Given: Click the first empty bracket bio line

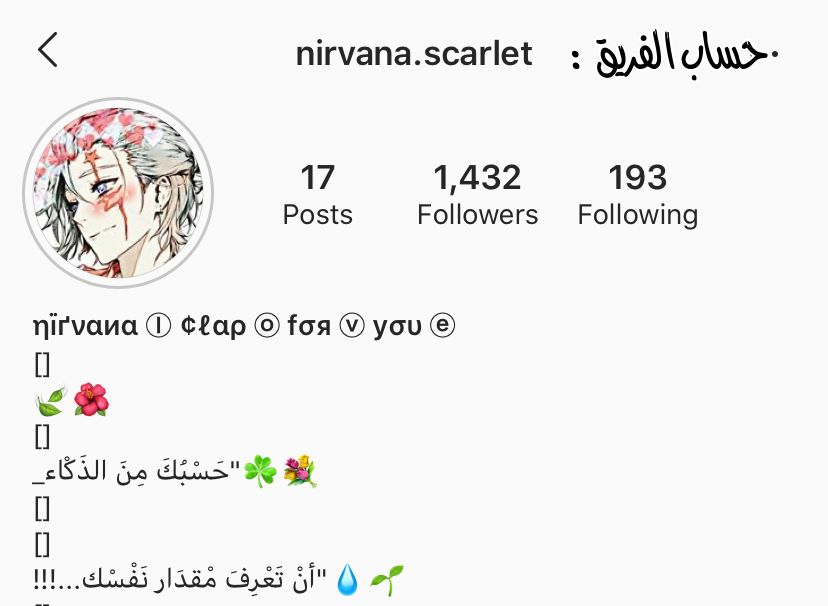Looking at the screenshot, I should (x=42, y=364).
